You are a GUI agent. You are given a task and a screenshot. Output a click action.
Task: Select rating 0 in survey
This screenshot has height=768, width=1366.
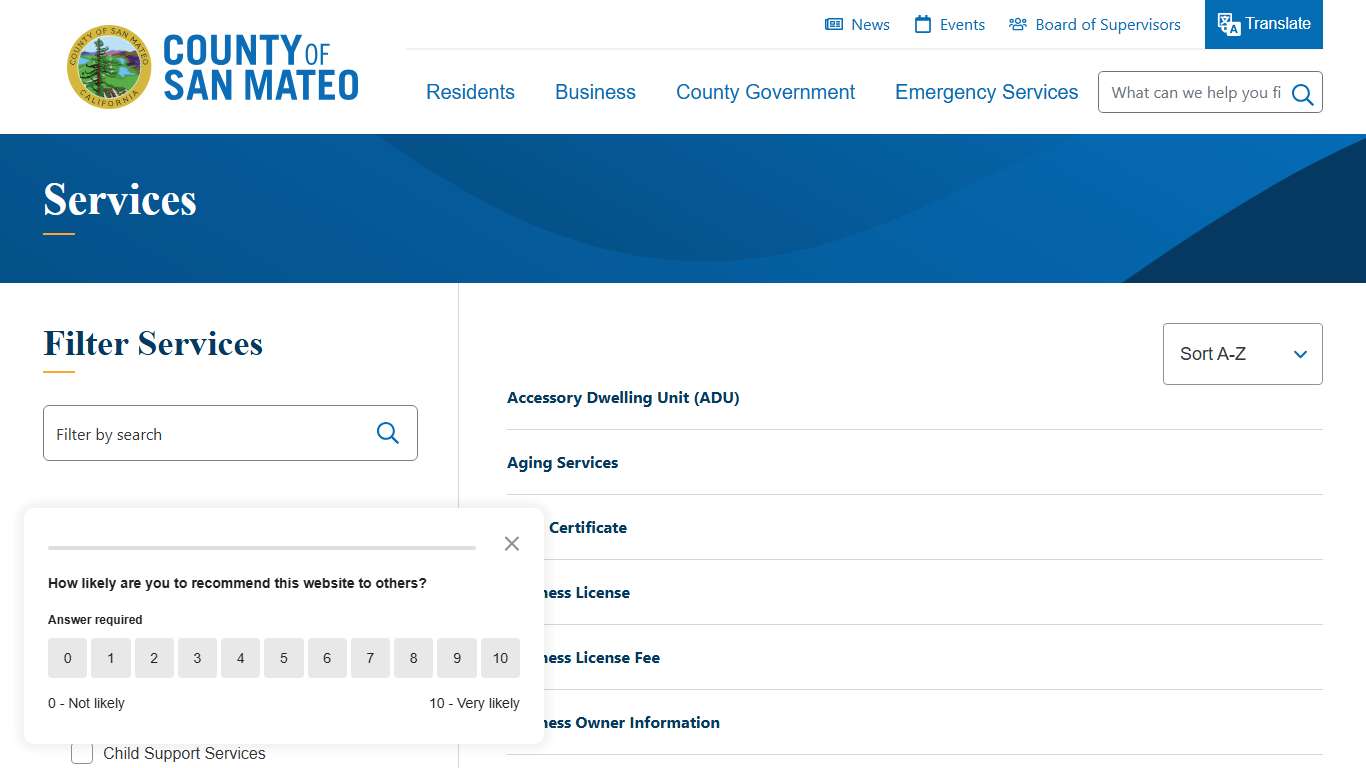click(x=68, y=658)
